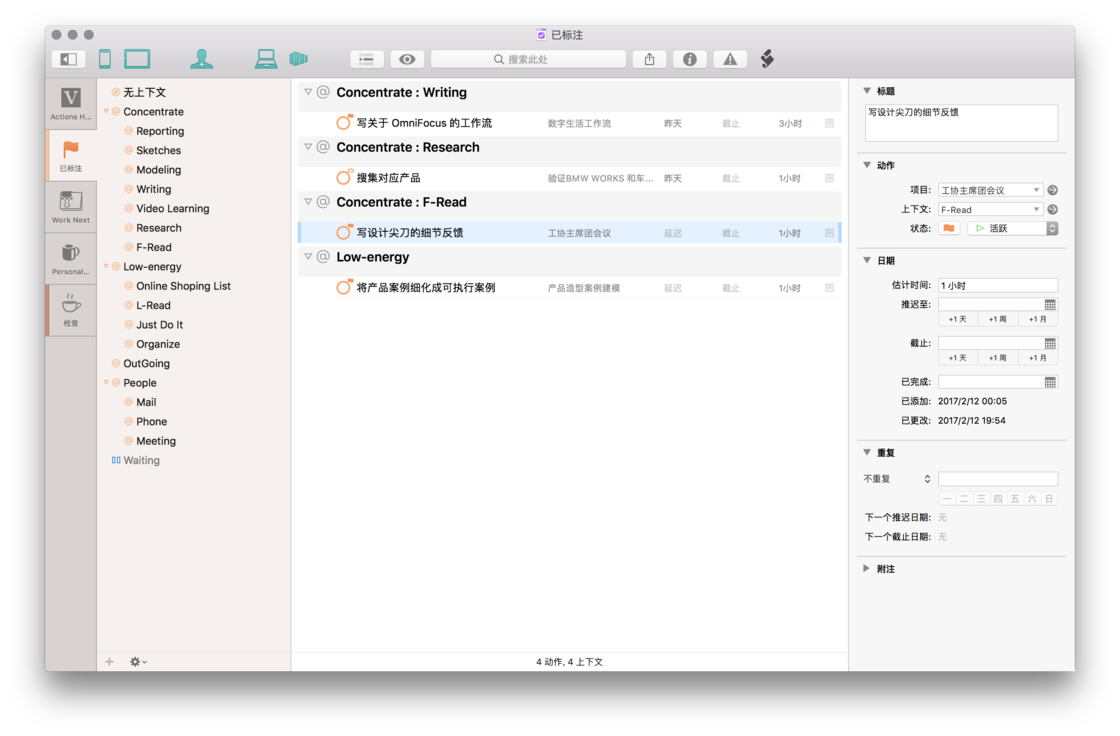Viewport: 1120px width, 736px height.
Task: Open the Personal... perspective tab
Action: click(71, 259)
